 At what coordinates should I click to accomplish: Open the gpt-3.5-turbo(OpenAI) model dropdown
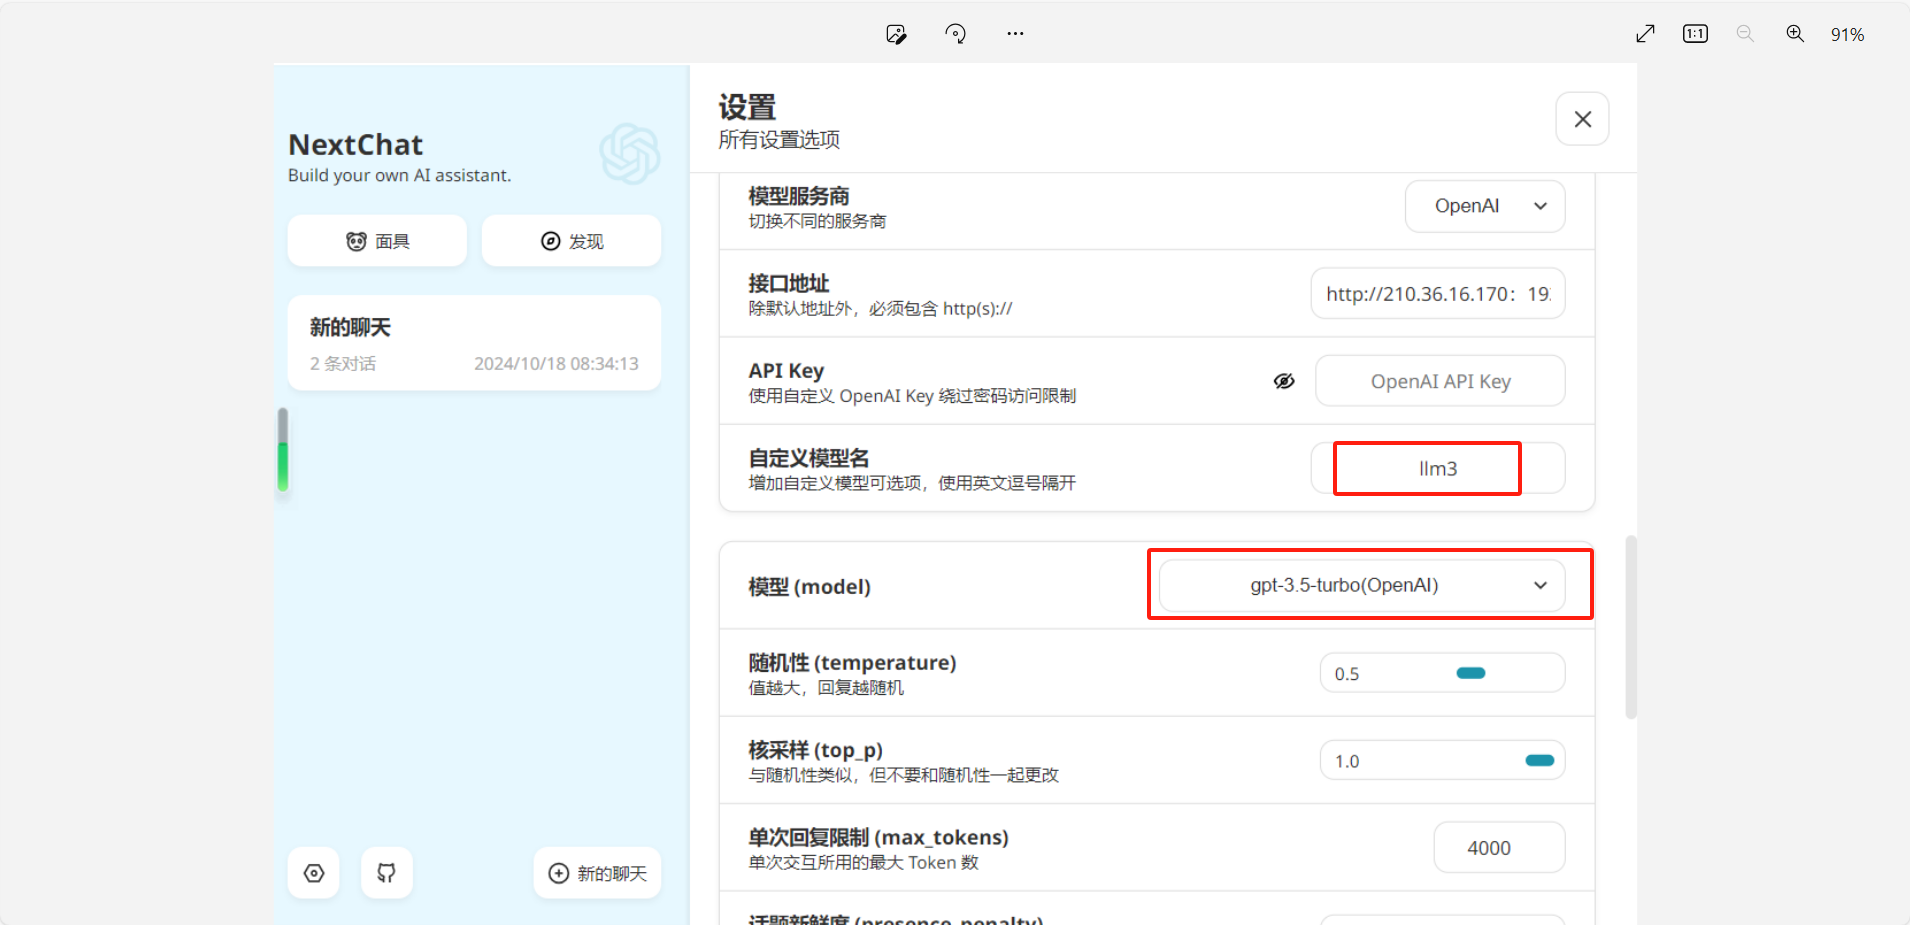1362,585
